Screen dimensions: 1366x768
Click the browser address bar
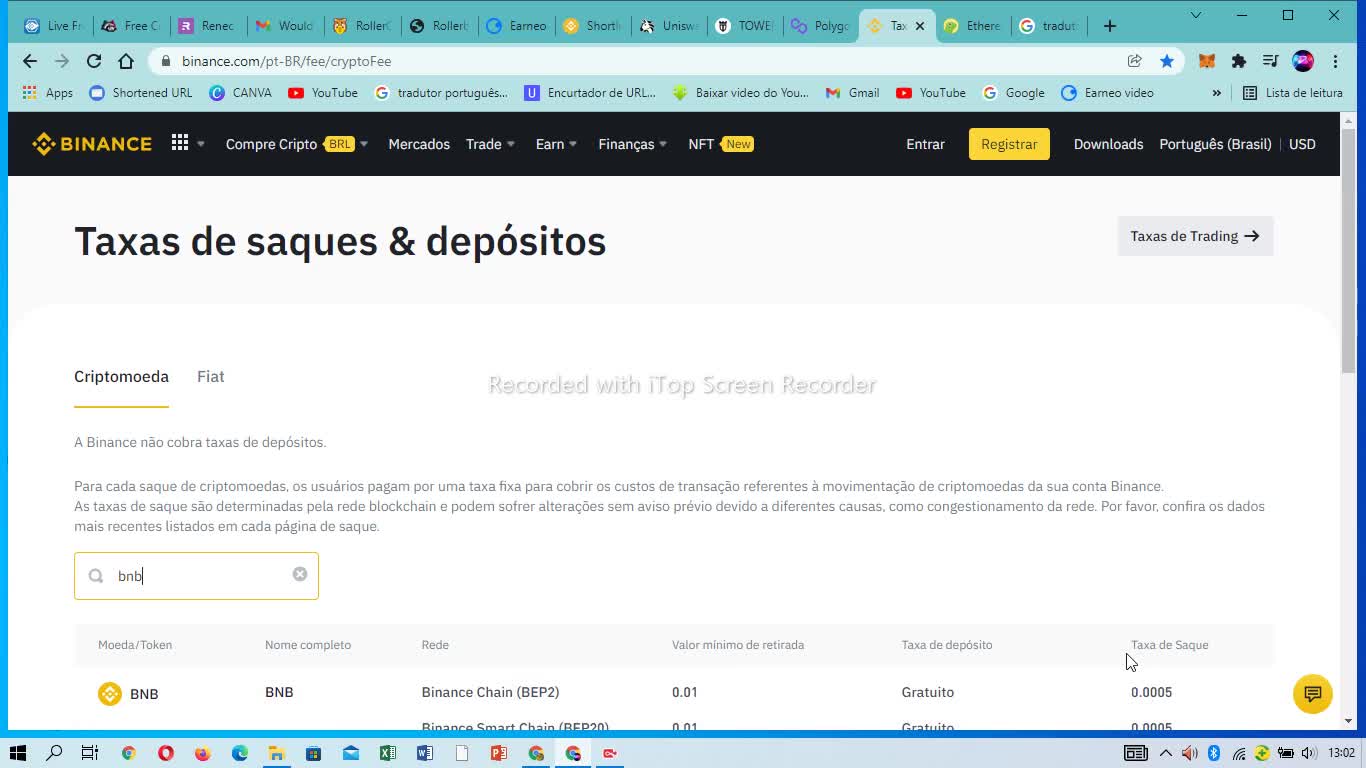point(640,61)
